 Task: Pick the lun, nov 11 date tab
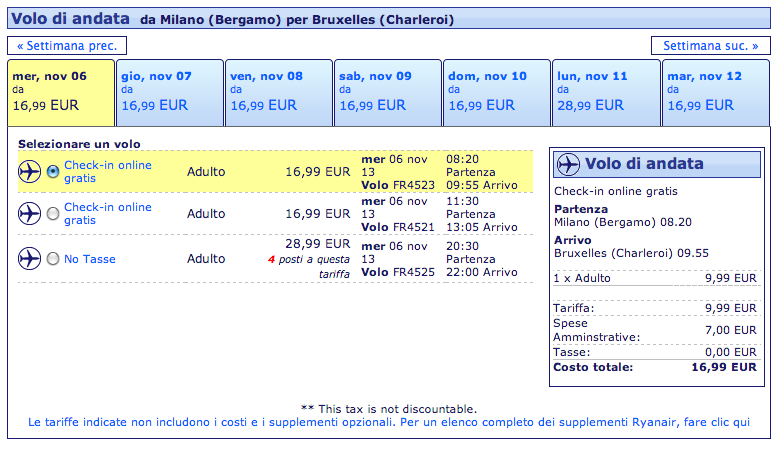[x=605, y=92]
